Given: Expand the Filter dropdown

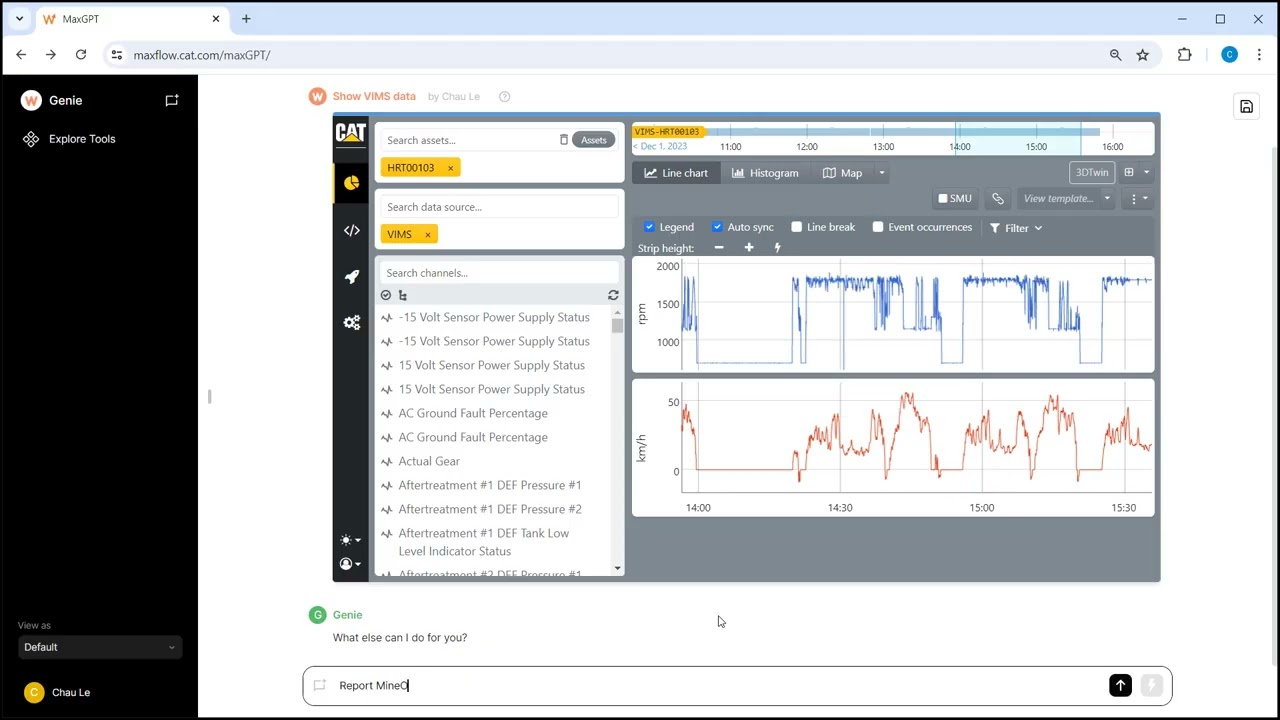Looking at the screenshot, I should pyautogui.click(x=1016, y=228).
